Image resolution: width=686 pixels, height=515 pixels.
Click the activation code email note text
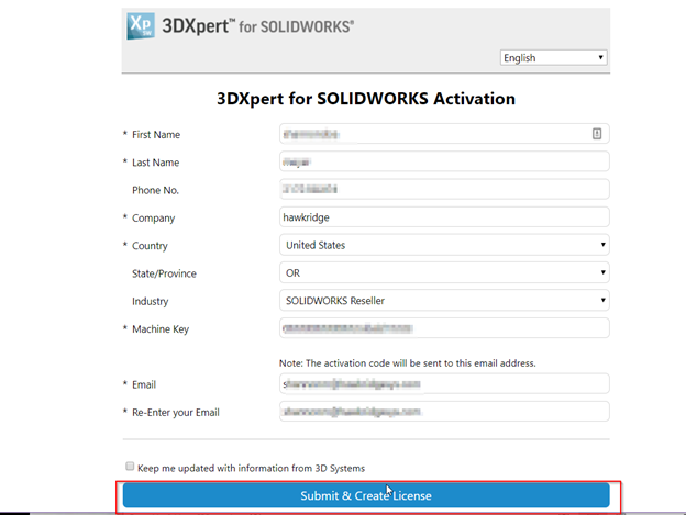407,363
